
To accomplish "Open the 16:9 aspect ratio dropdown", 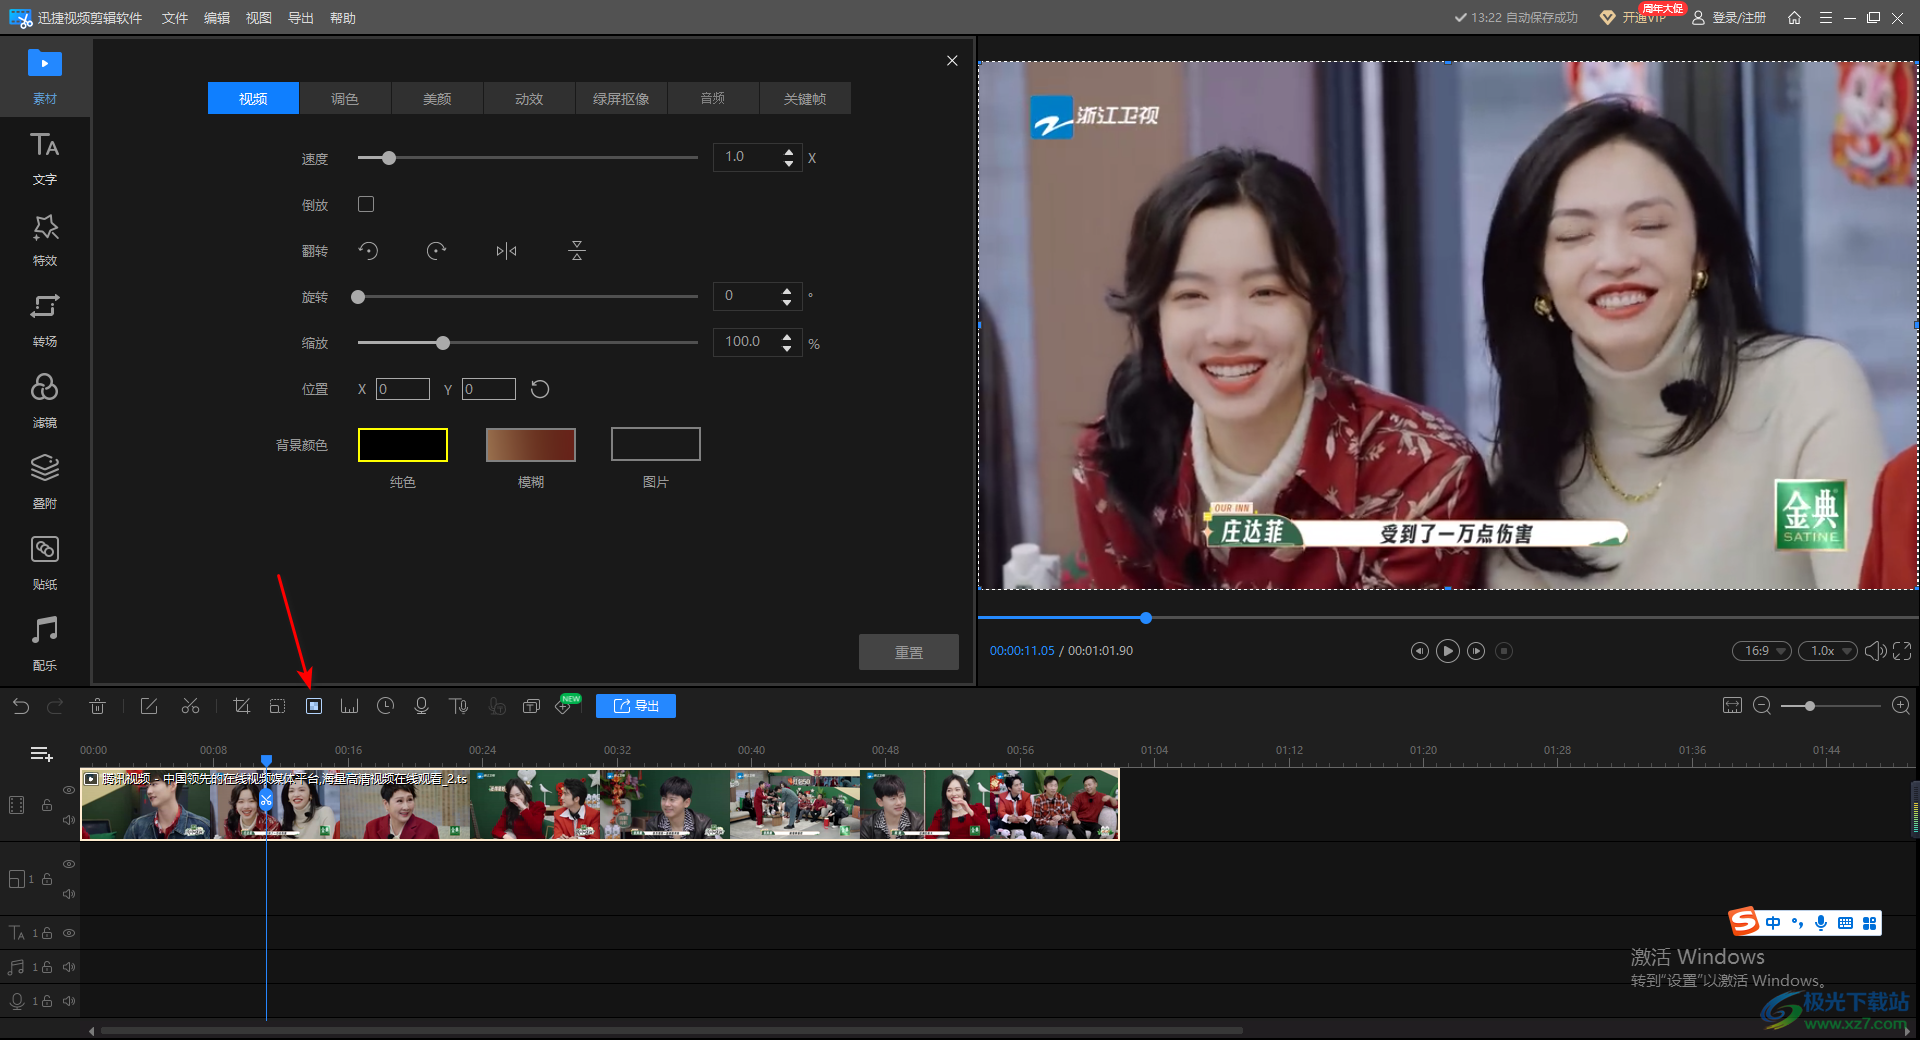I will pos(1762,651).
